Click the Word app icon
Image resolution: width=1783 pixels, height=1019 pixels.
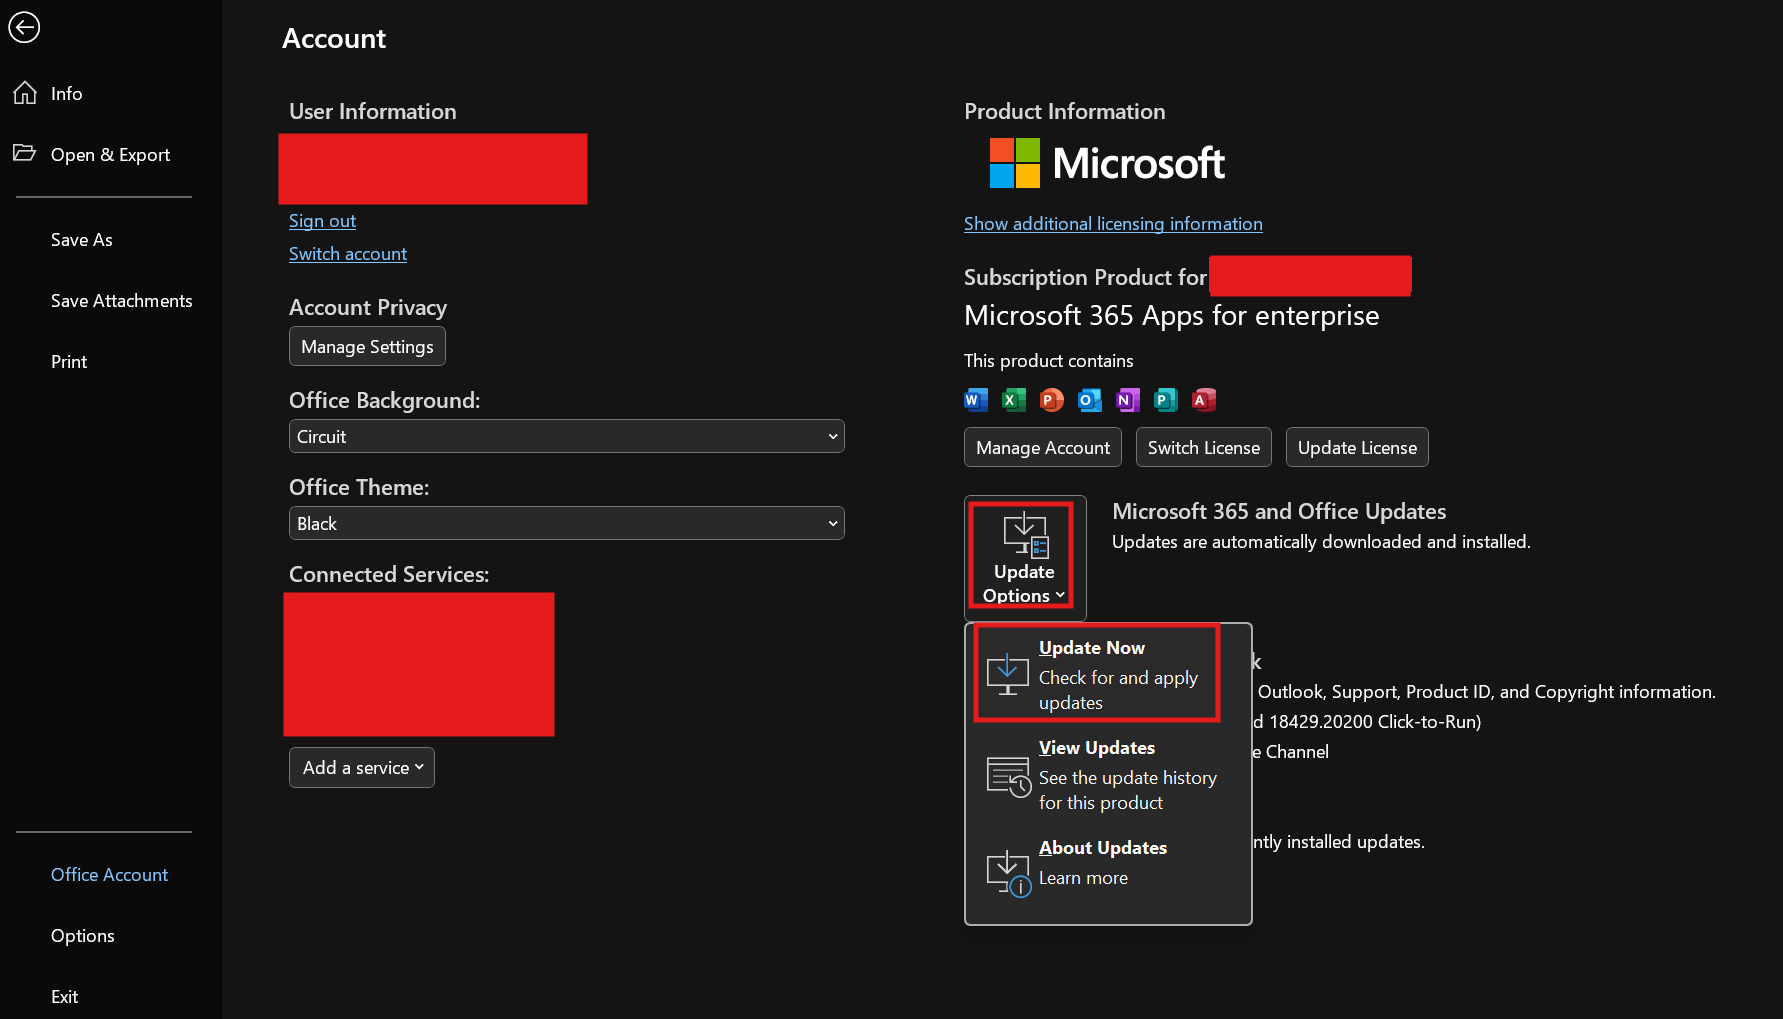point(976,400)
